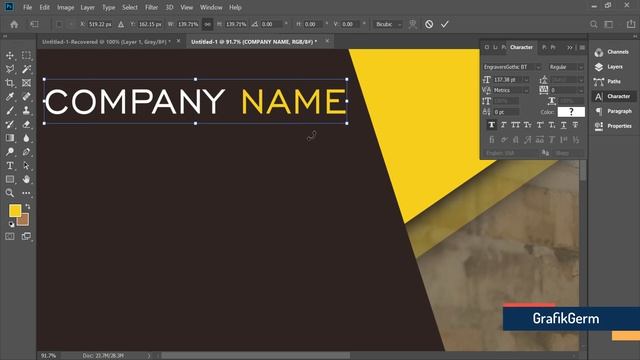Toggle Faux Bold in Character panel
The height and width of the screenshot is (360, 640).
click(x=491, y=125)
